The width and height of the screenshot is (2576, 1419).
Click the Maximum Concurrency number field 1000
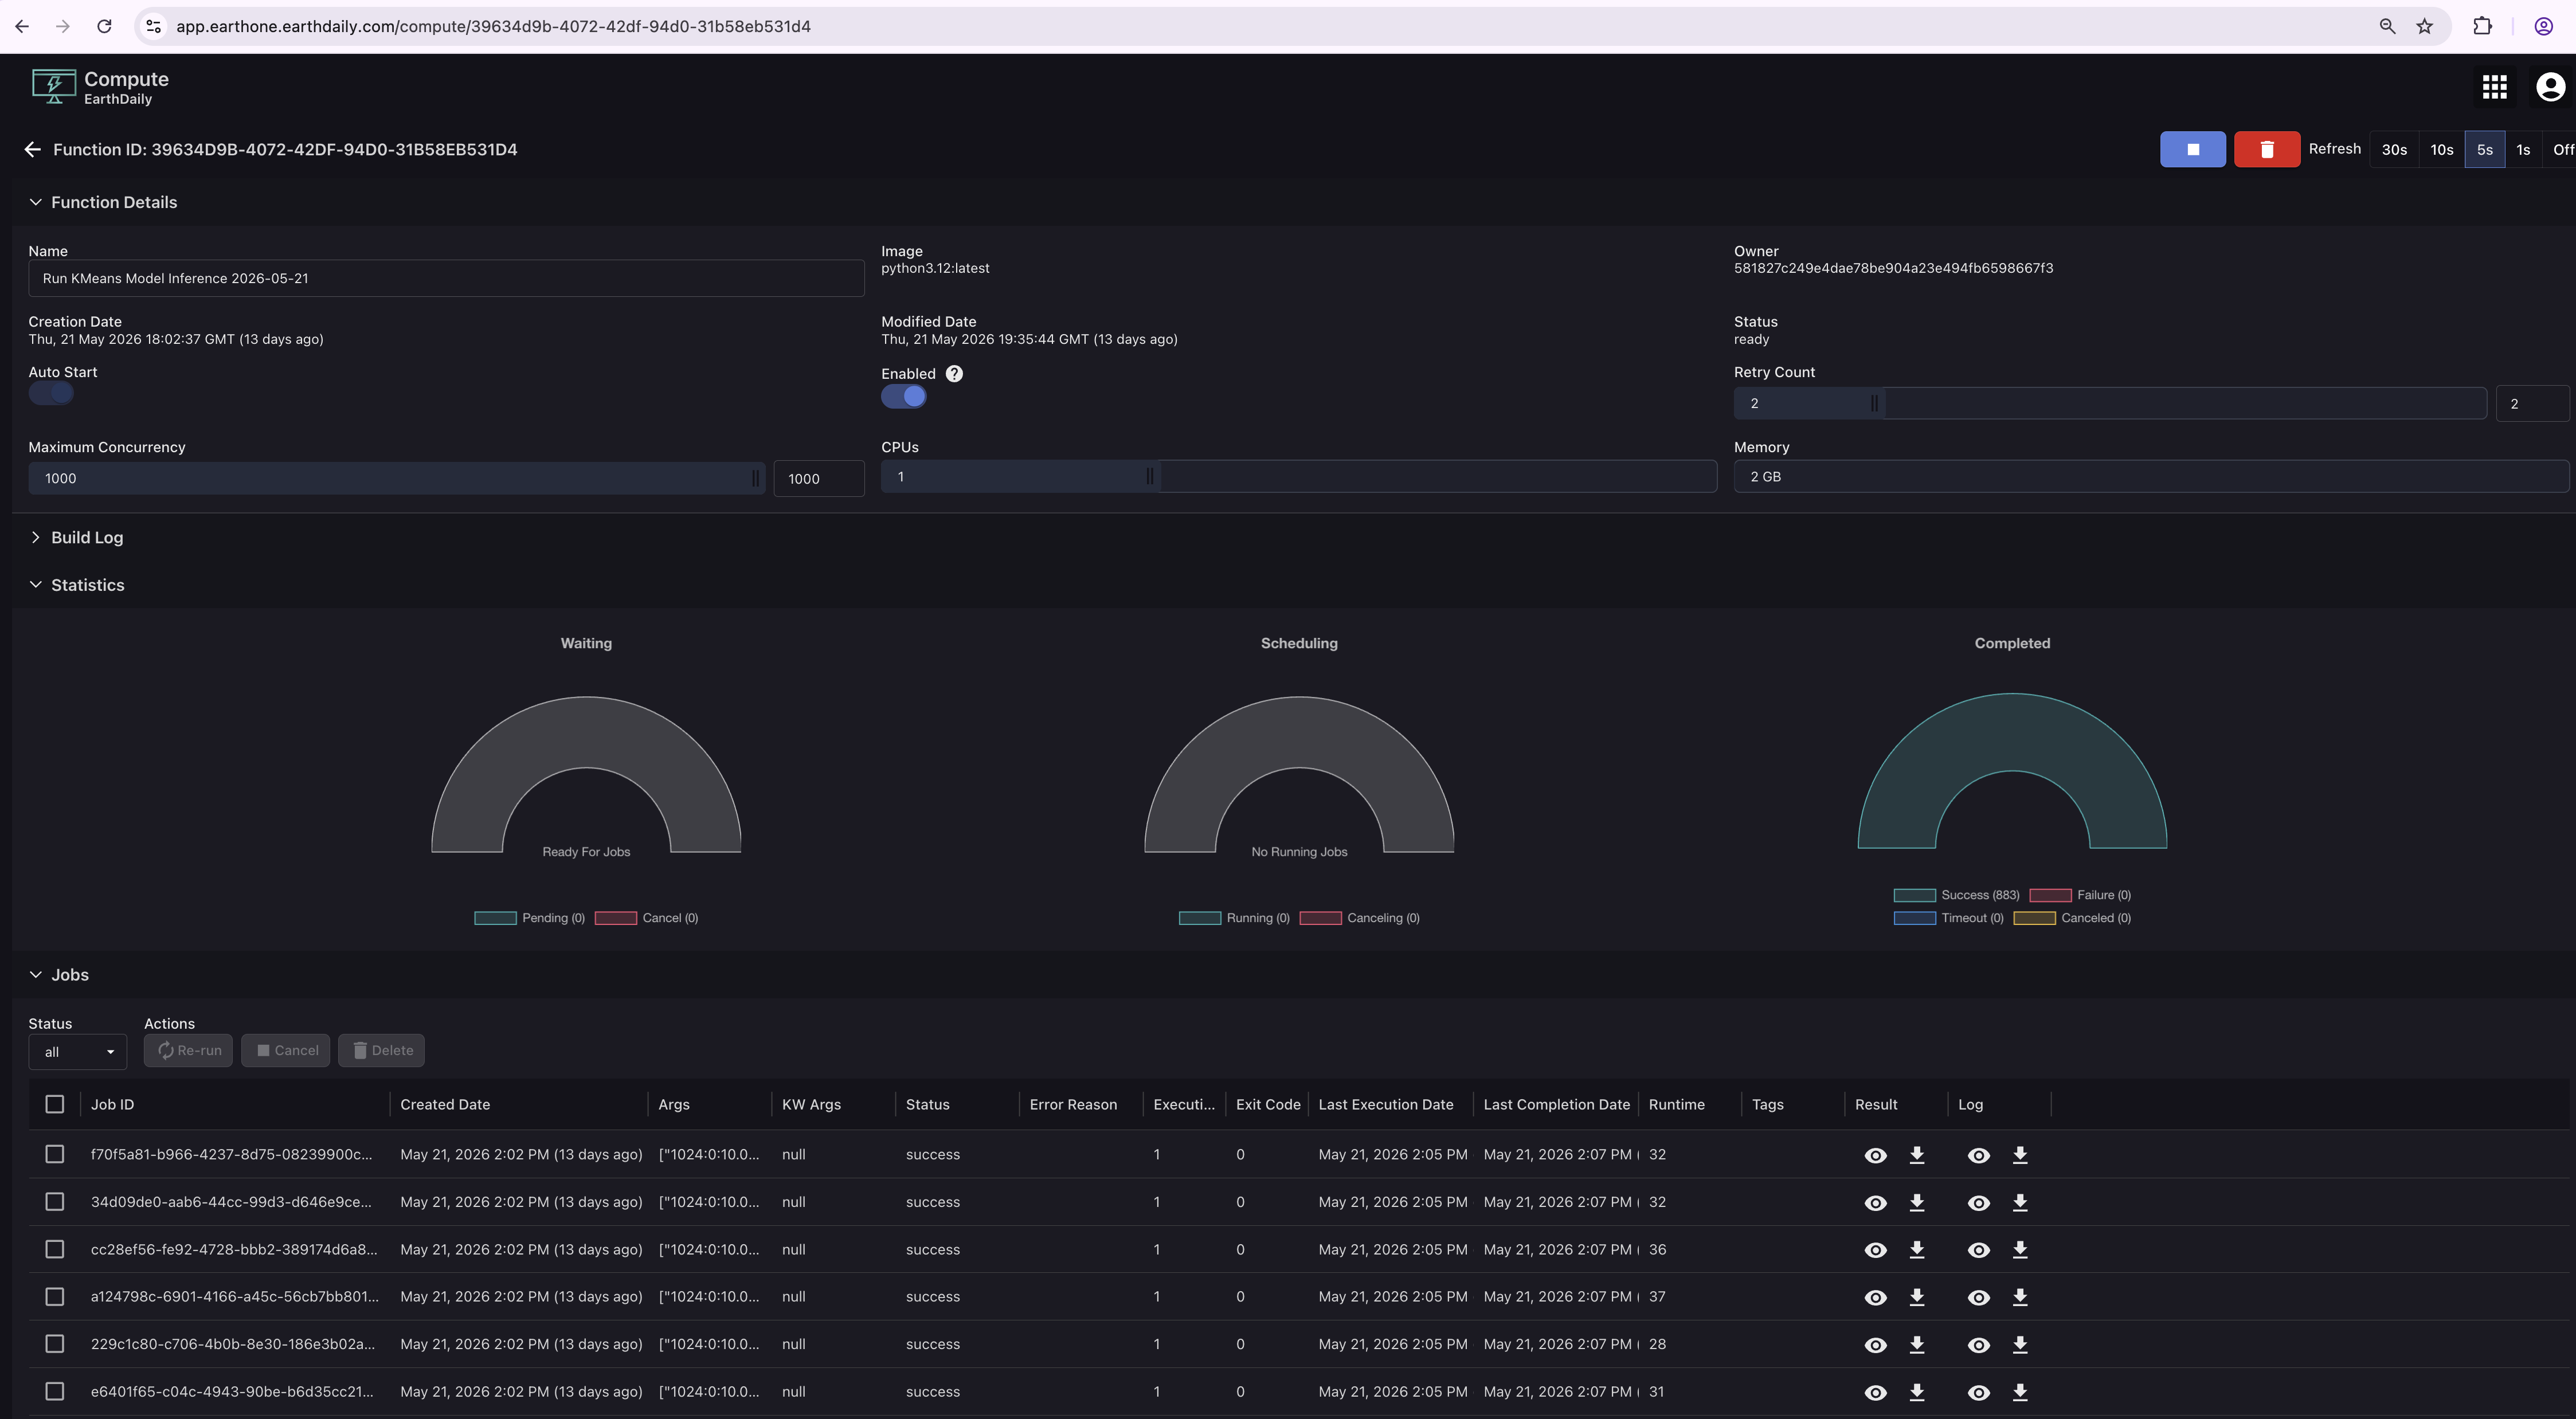(x=818, y=478)
